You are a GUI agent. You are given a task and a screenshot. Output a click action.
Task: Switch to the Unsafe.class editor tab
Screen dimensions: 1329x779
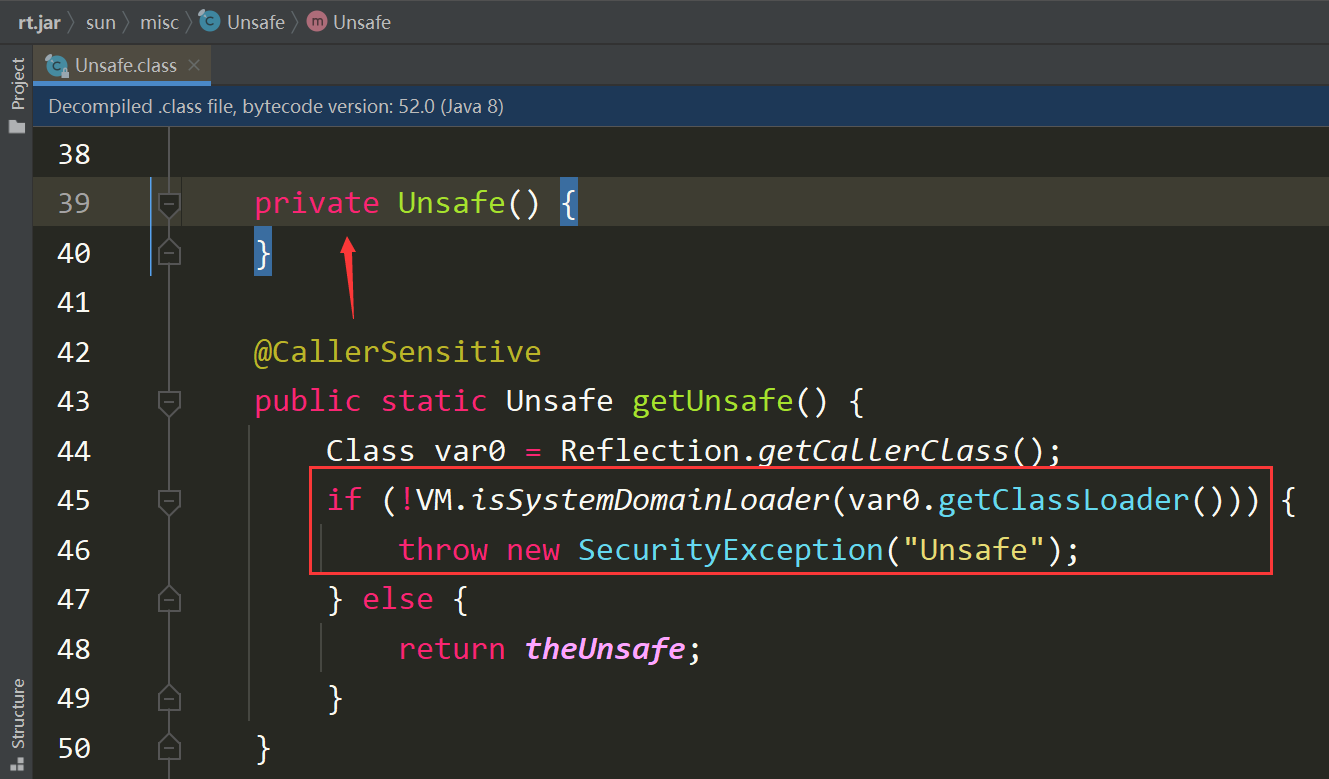pos(123,65)
